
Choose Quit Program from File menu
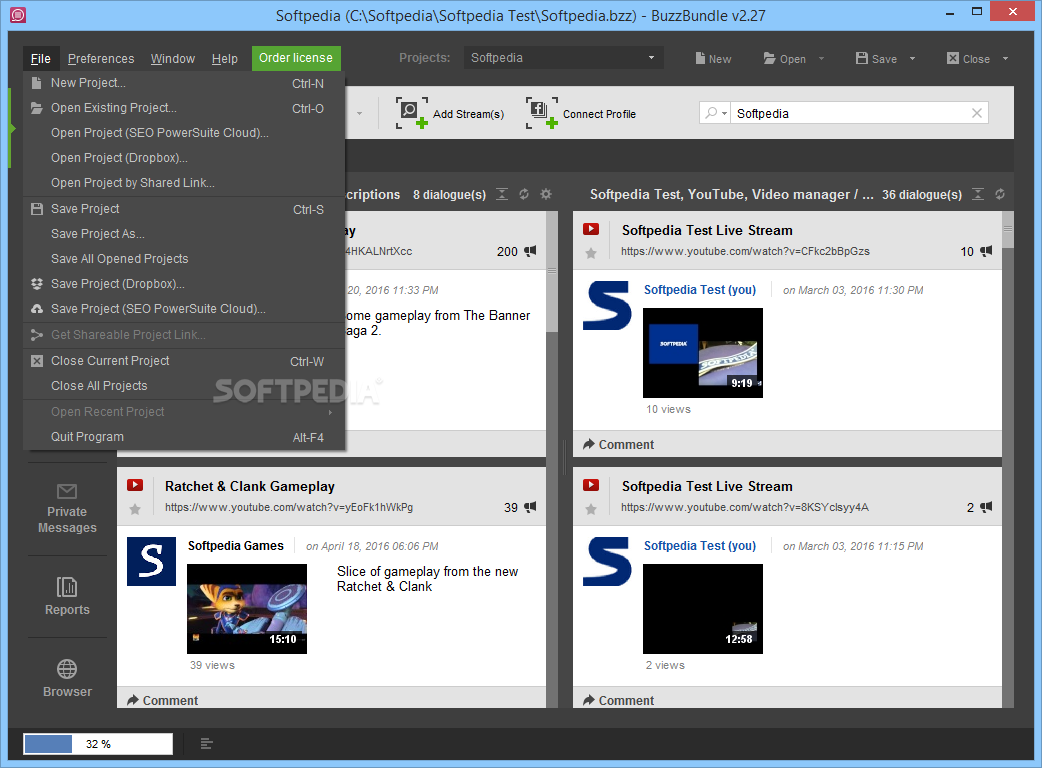point(184,437)
